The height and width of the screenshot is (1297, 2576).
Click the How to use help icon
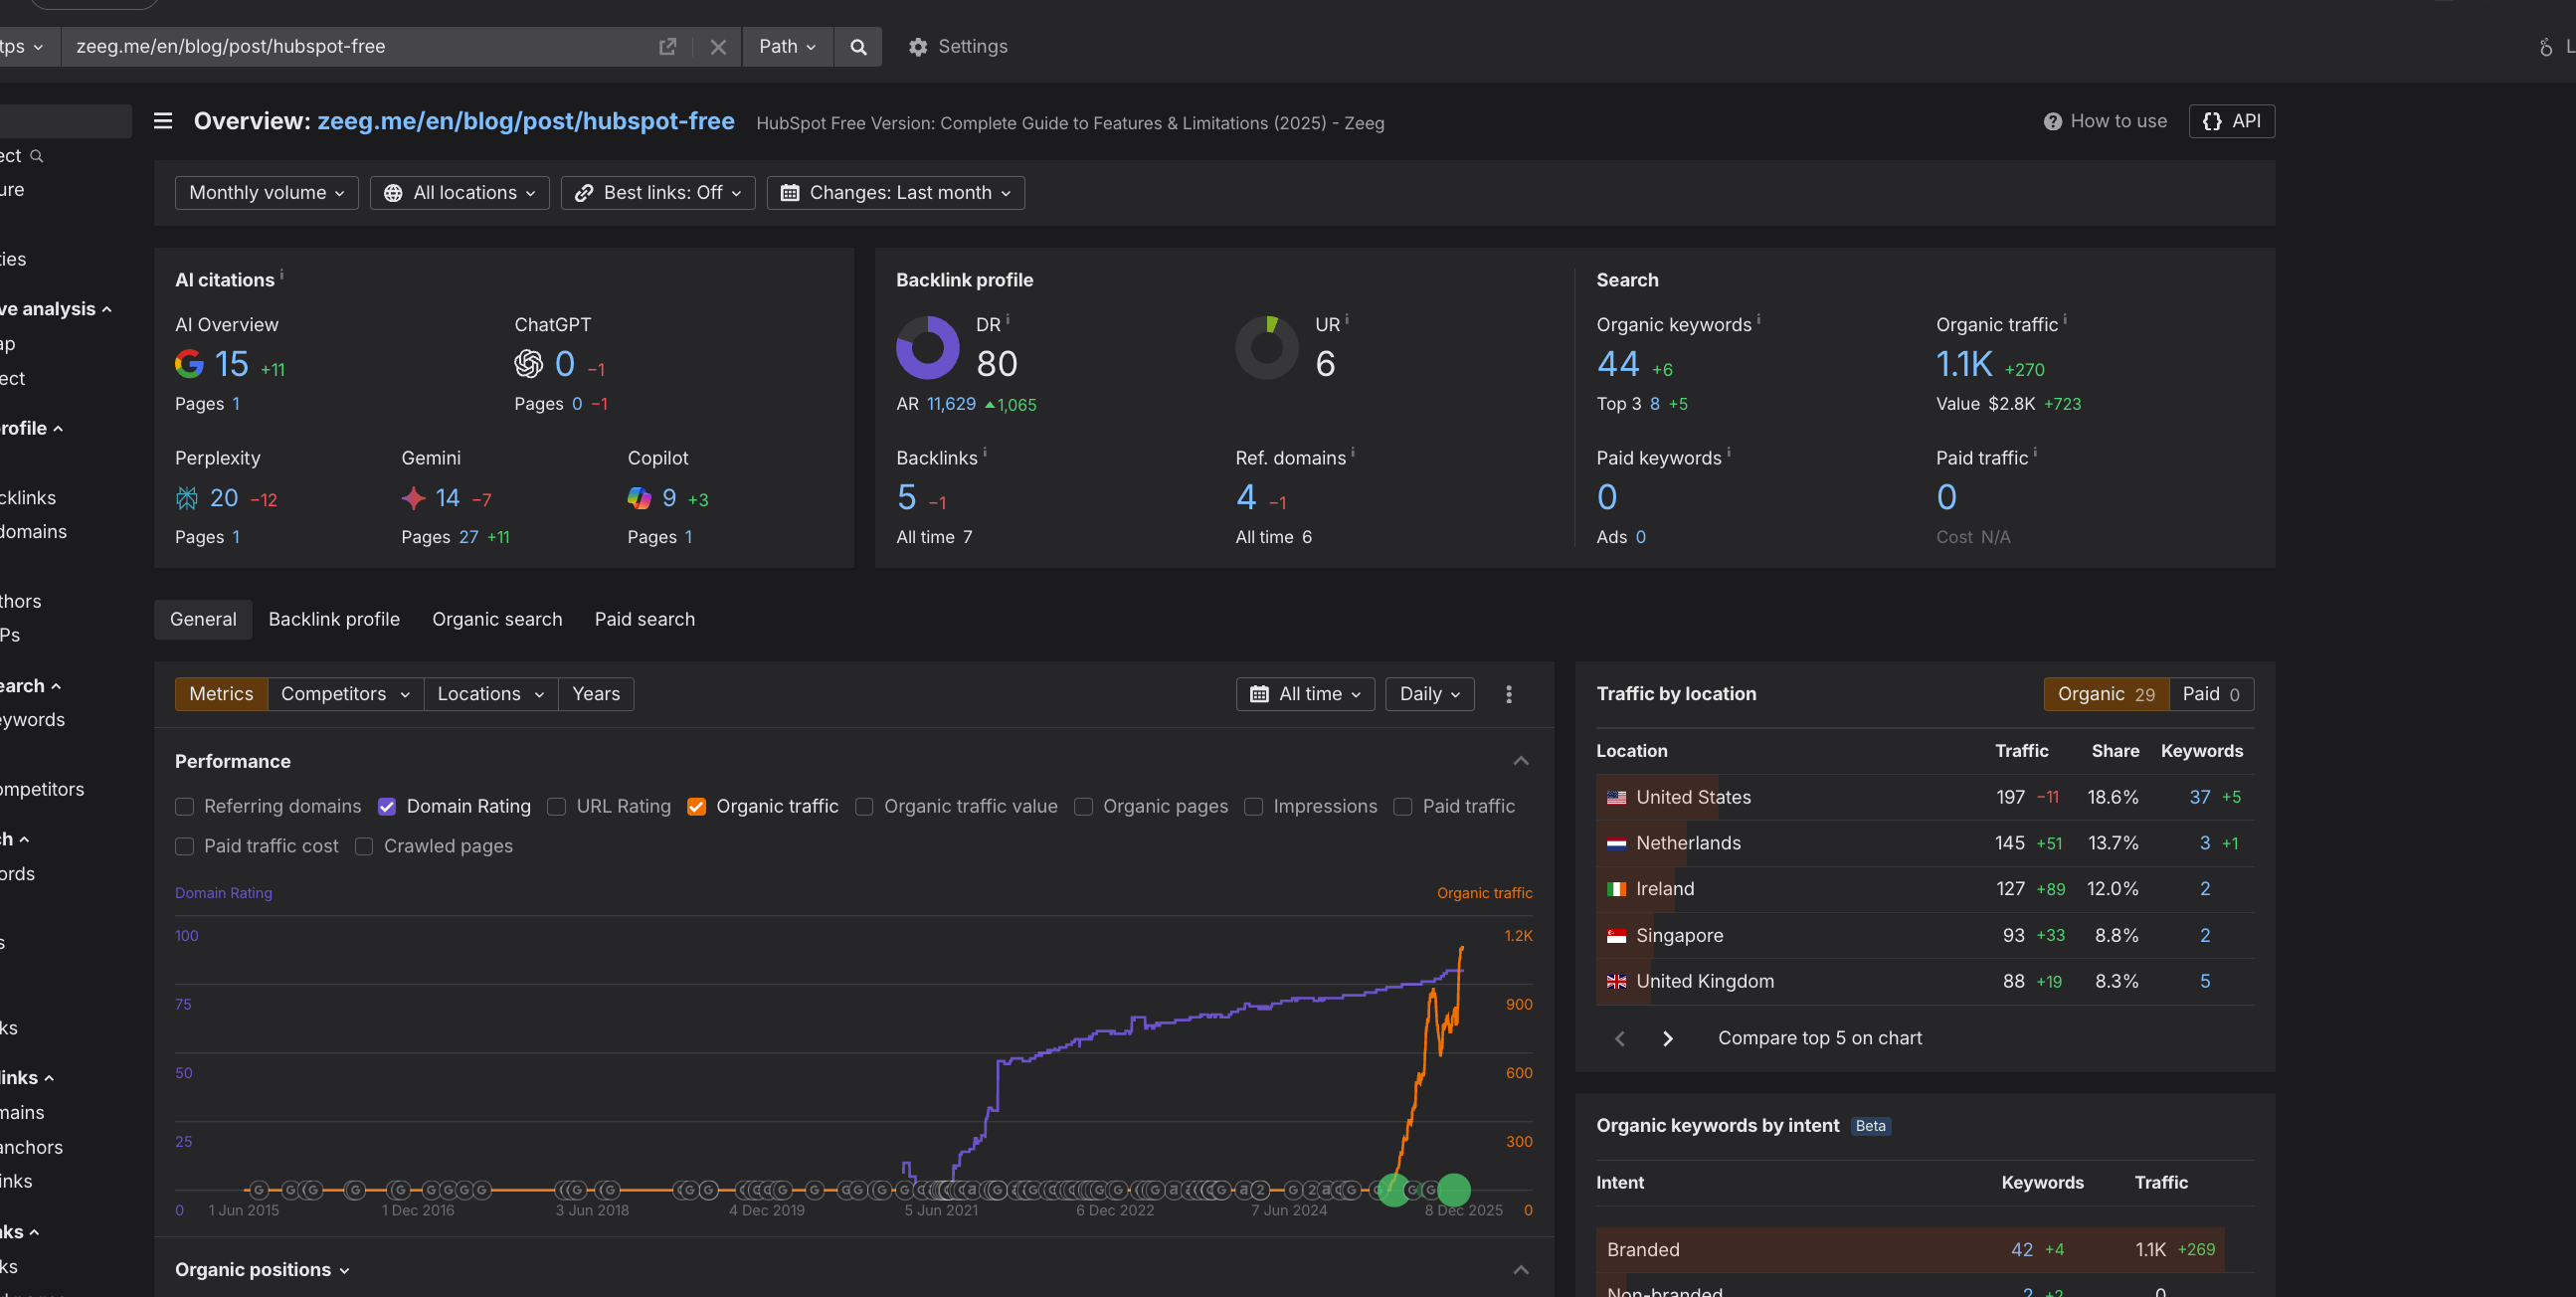(2052, 121)
